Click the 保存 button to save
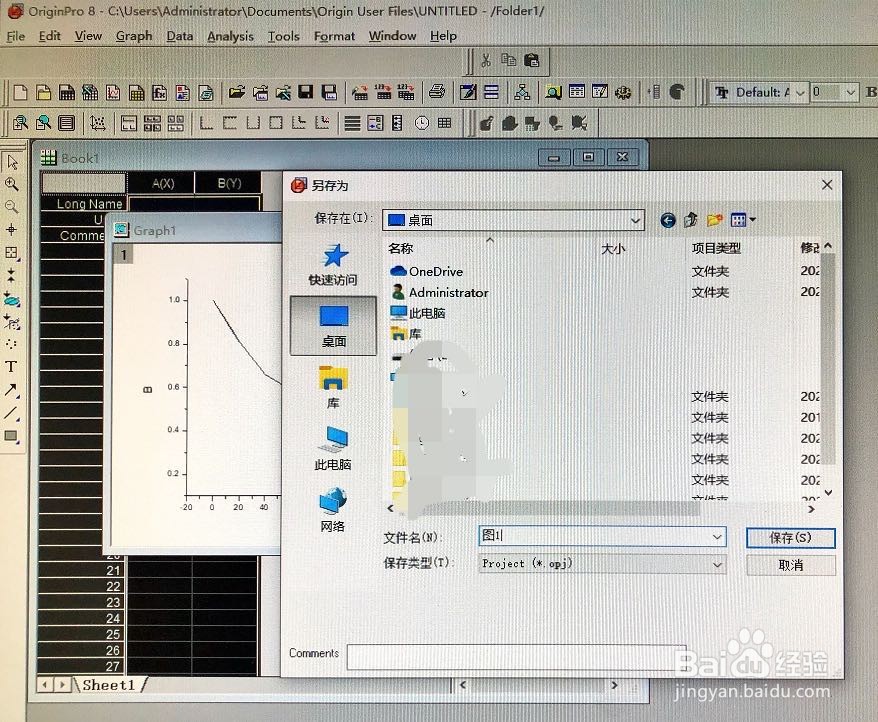This screenshot has width=878, height=722. [x=790, y=538]
